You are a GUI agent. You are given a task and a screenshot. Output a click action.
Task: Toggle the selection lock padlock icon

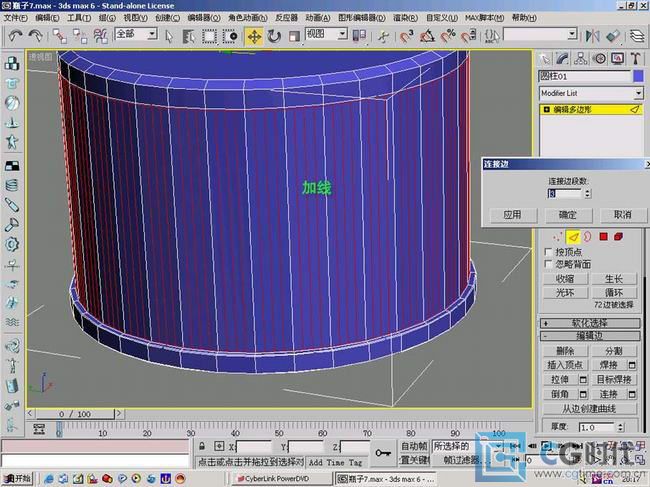[201, 446]
